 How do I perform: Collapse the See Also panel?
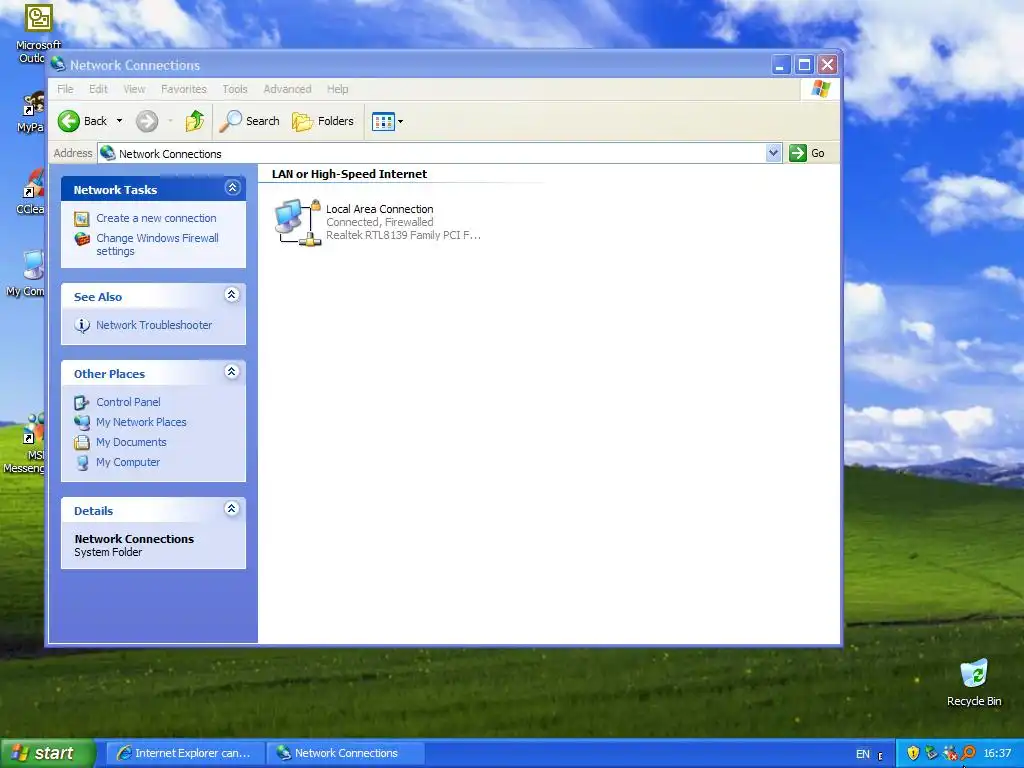coord(231,295)
